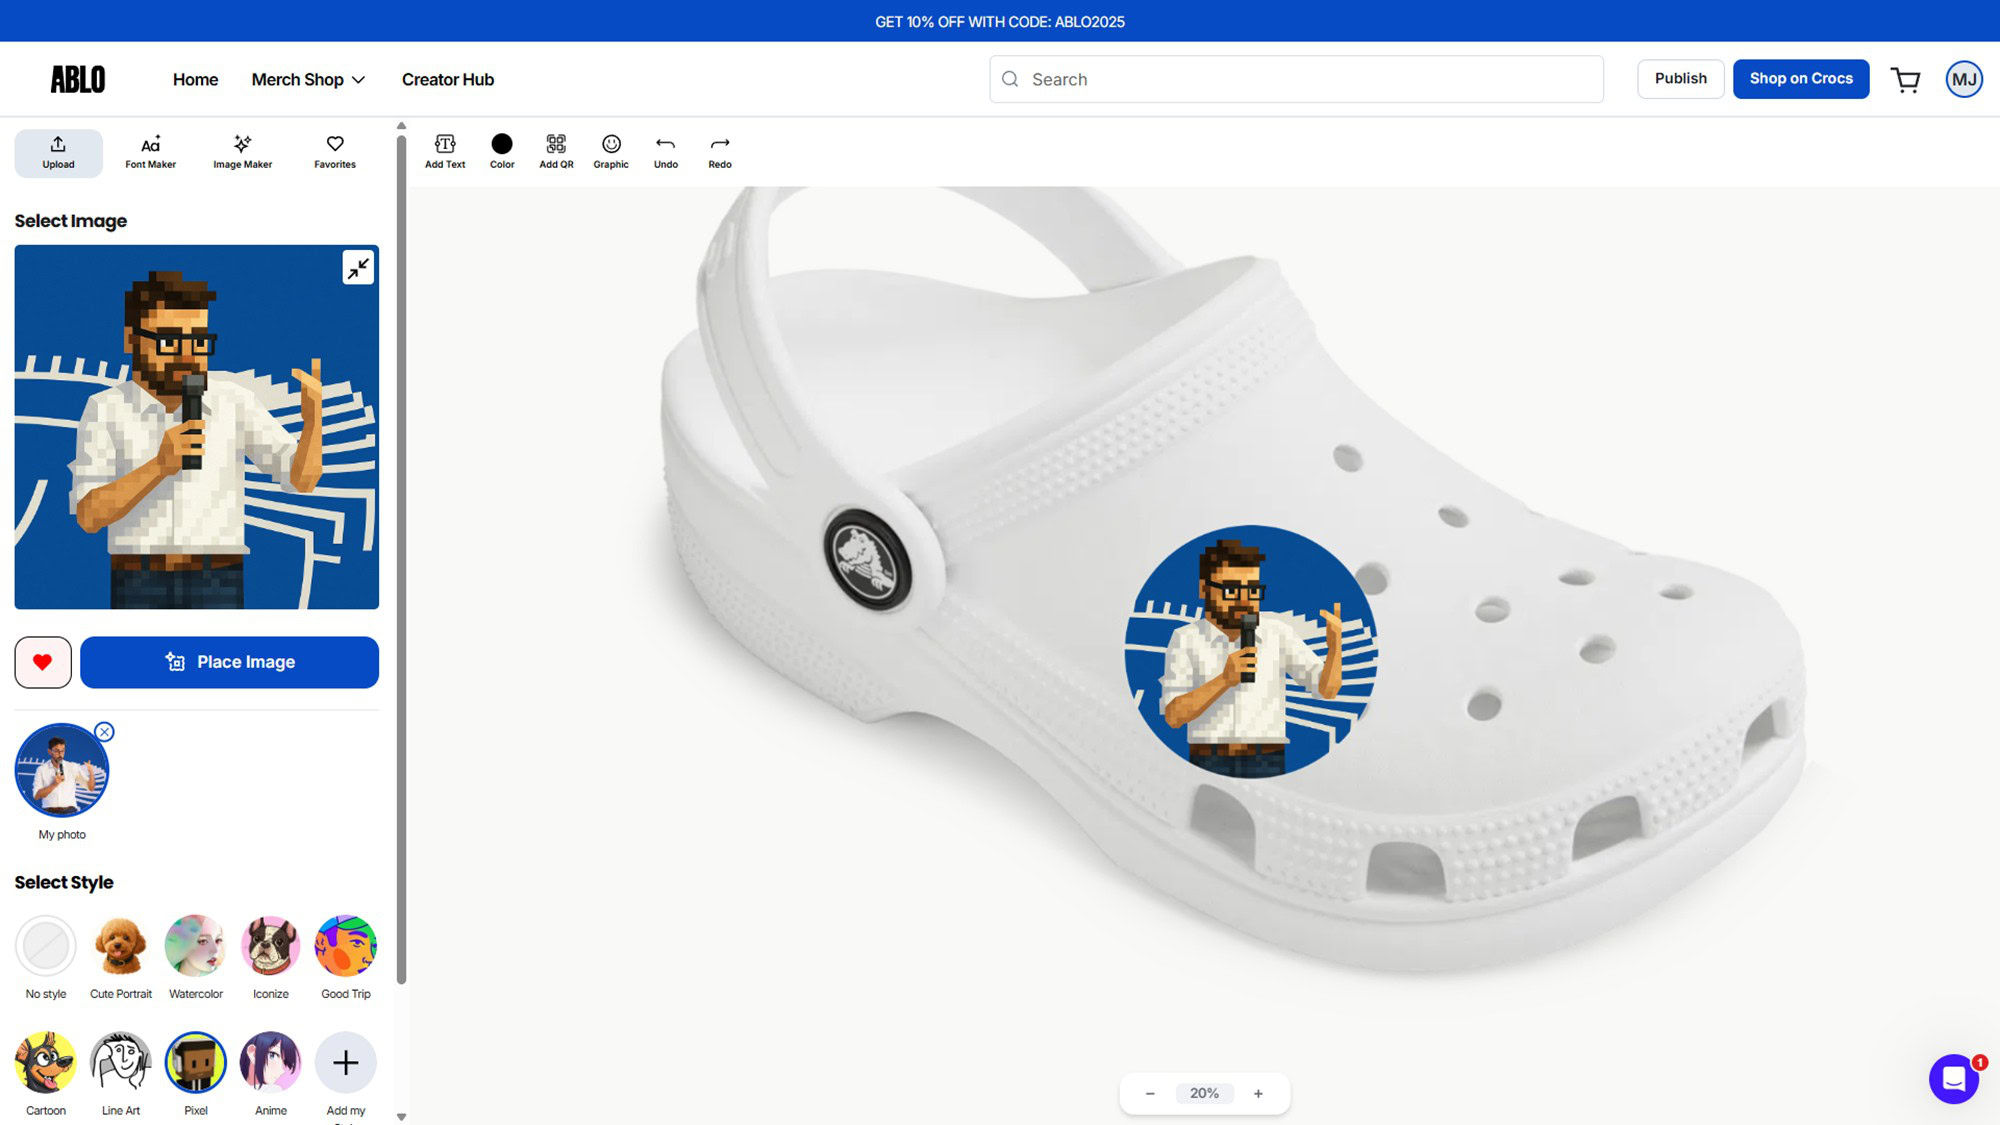Screen dimensions: 2000x1125
Task: Open the chat support bubble
Action: tap(1954, 1079)
